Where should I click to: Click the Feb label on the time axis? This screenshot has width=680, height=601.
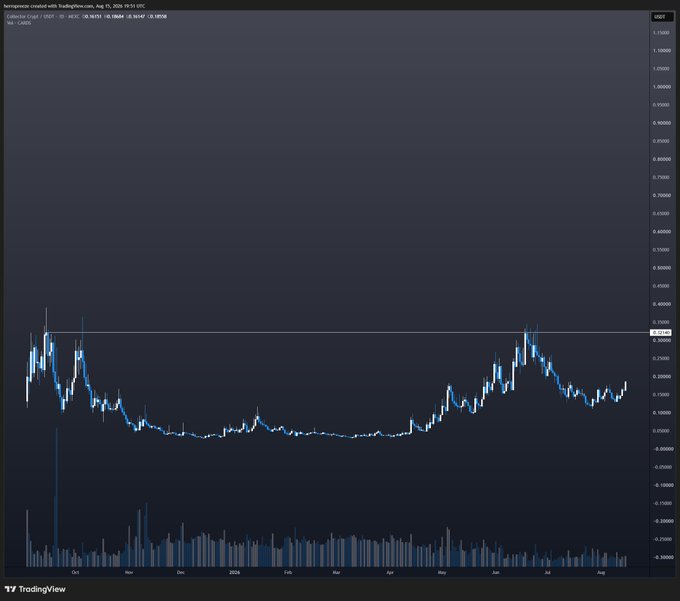point(288,572)
